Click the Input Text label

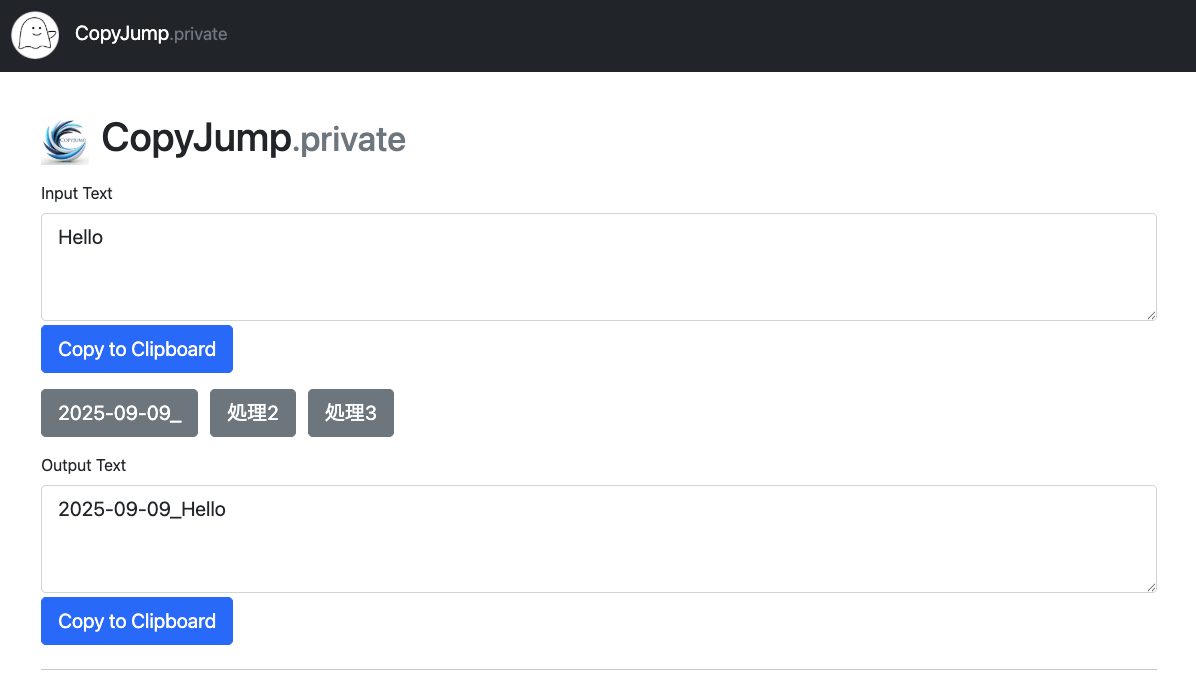(77, 193)
